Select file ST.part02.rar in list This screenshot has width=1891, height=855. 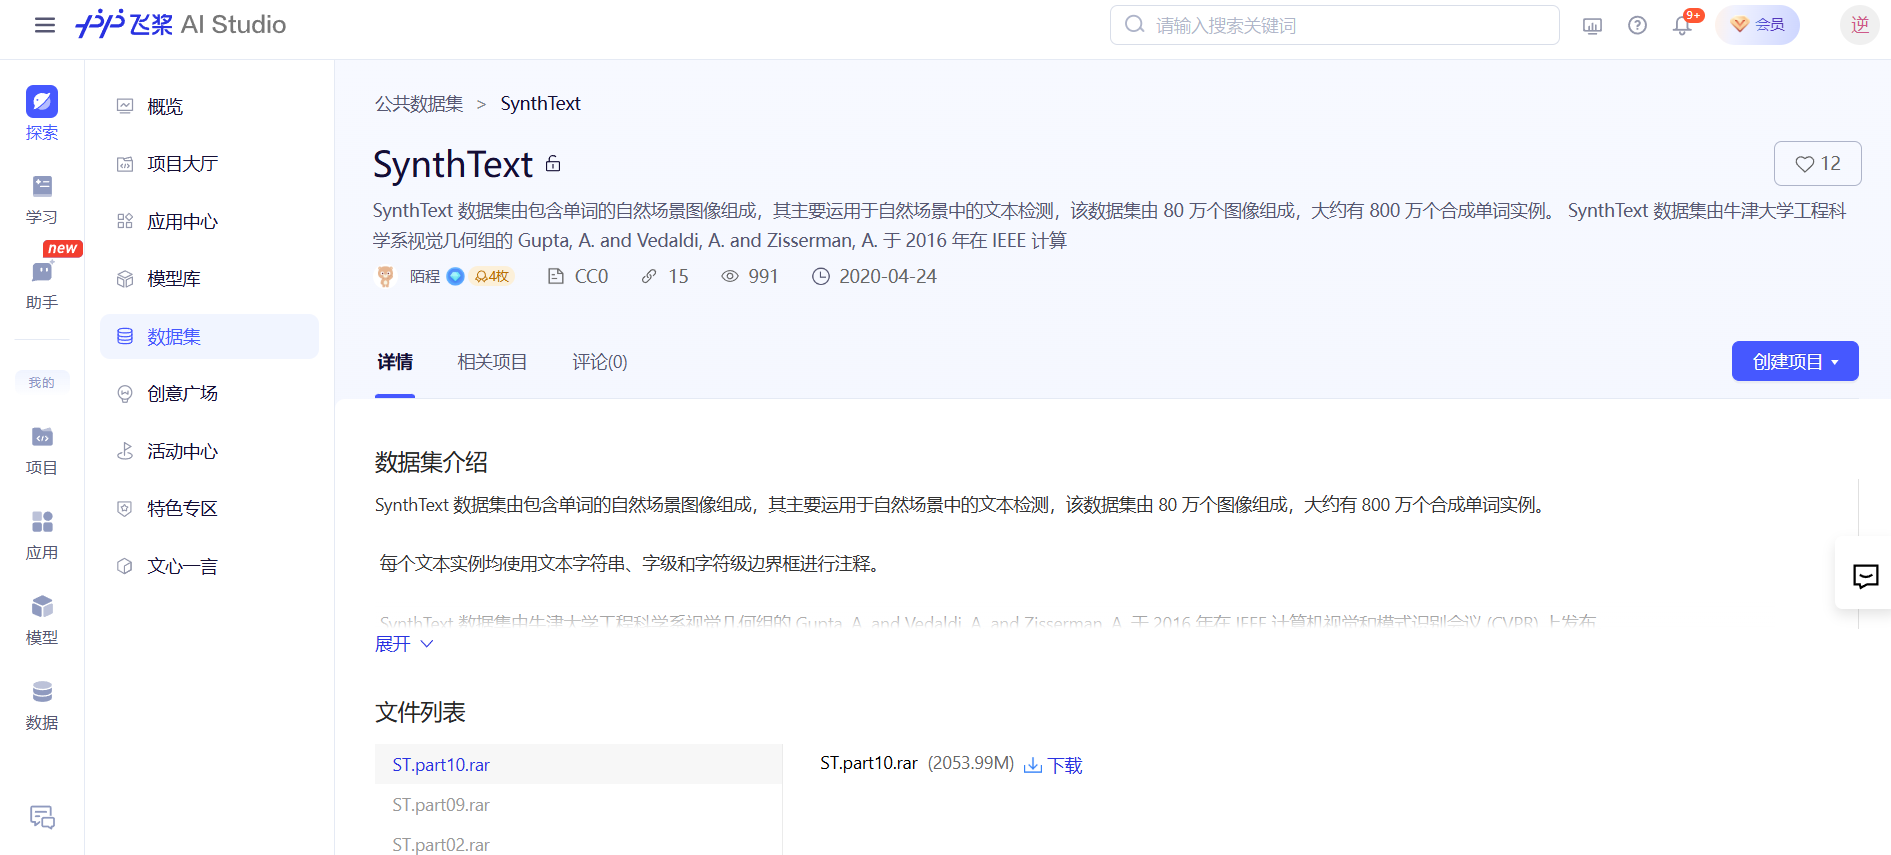click(578, 845)
